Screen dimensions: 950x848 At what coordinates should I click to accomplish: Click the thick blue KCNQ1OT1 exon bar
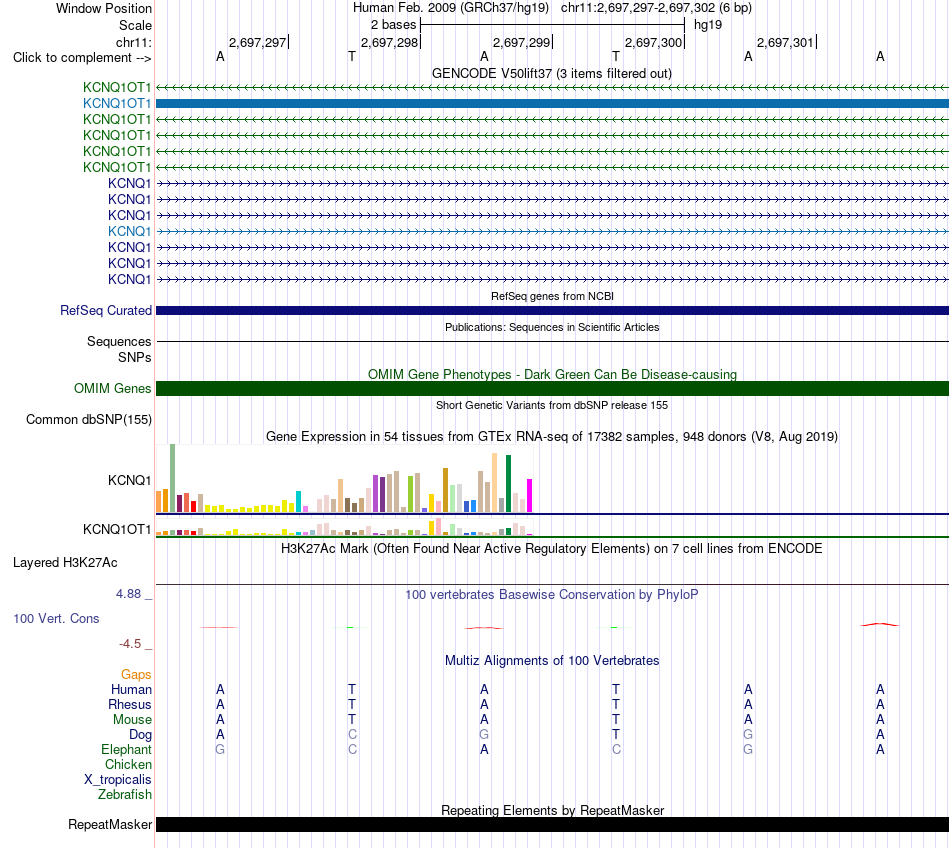pos(553,104)
